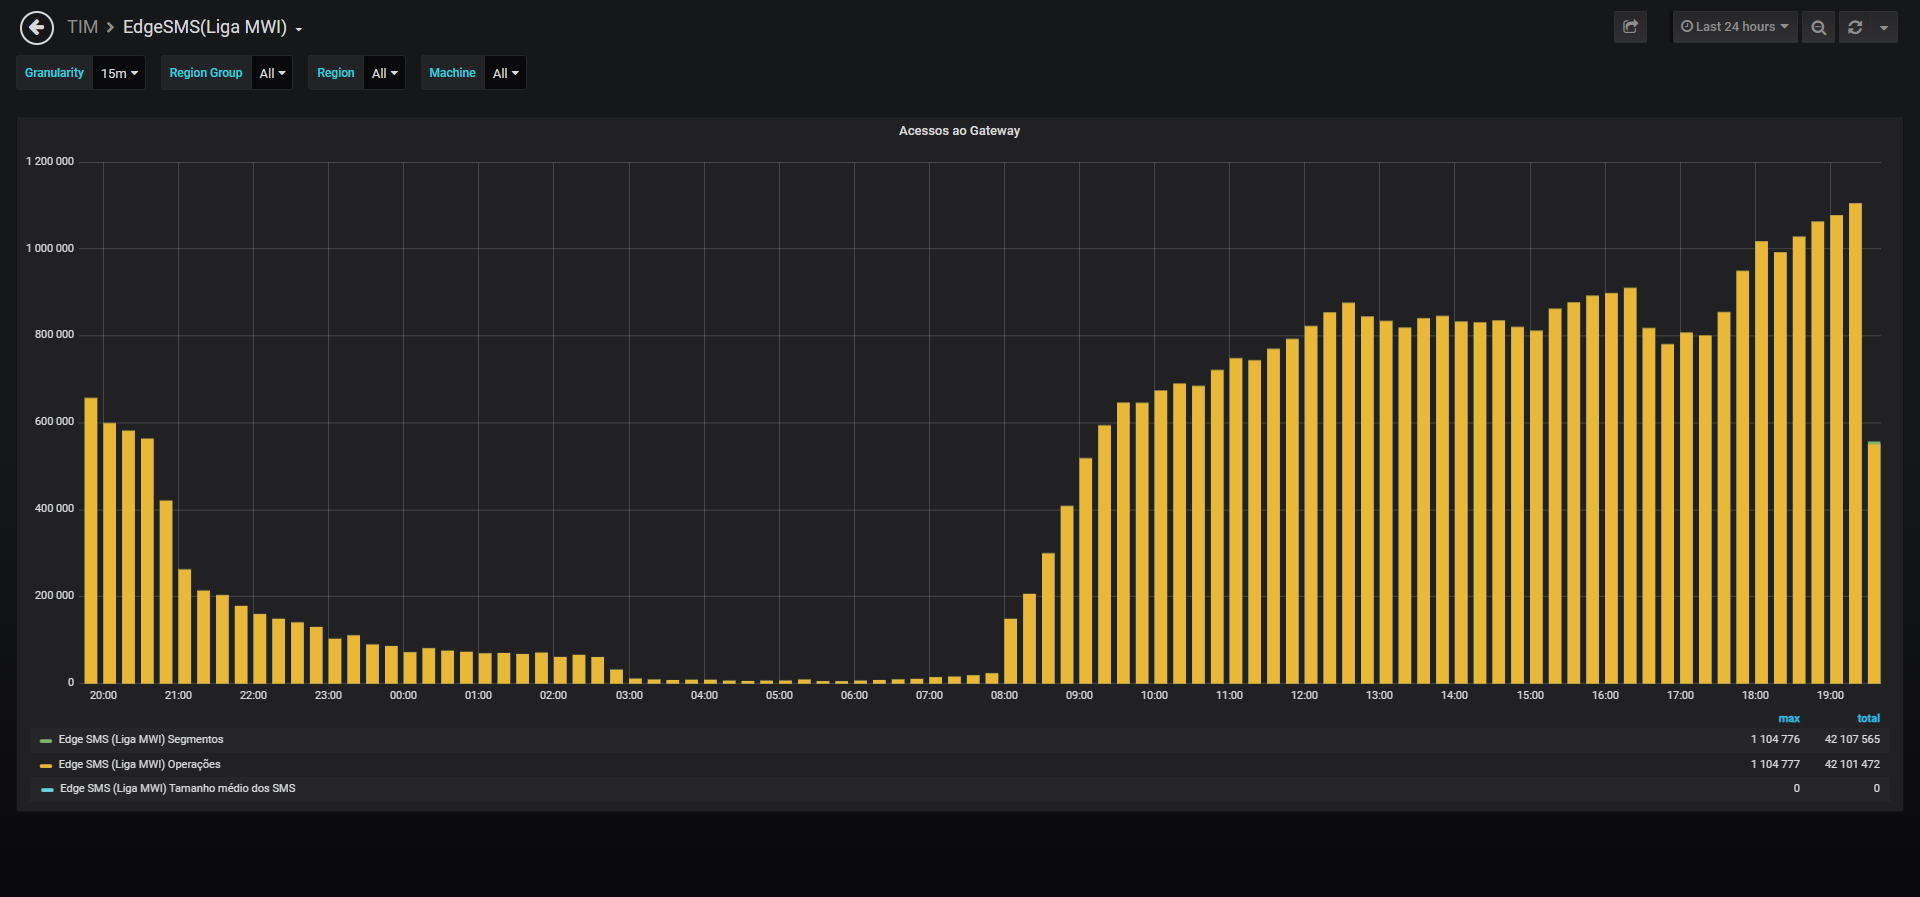Click the 600 000 y-axis label

[54, 421]
